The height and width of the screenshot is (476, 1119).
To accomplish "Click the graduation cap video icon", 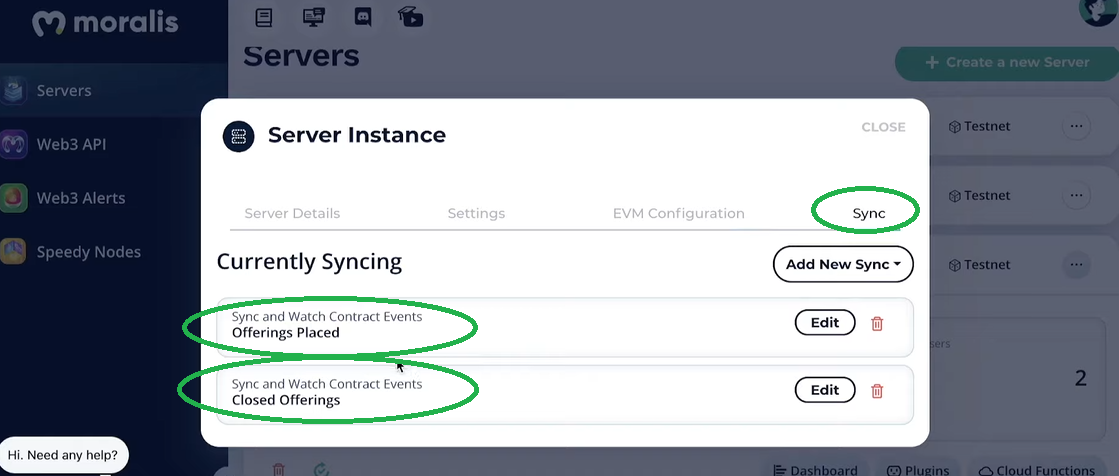I will coord(410,17).
